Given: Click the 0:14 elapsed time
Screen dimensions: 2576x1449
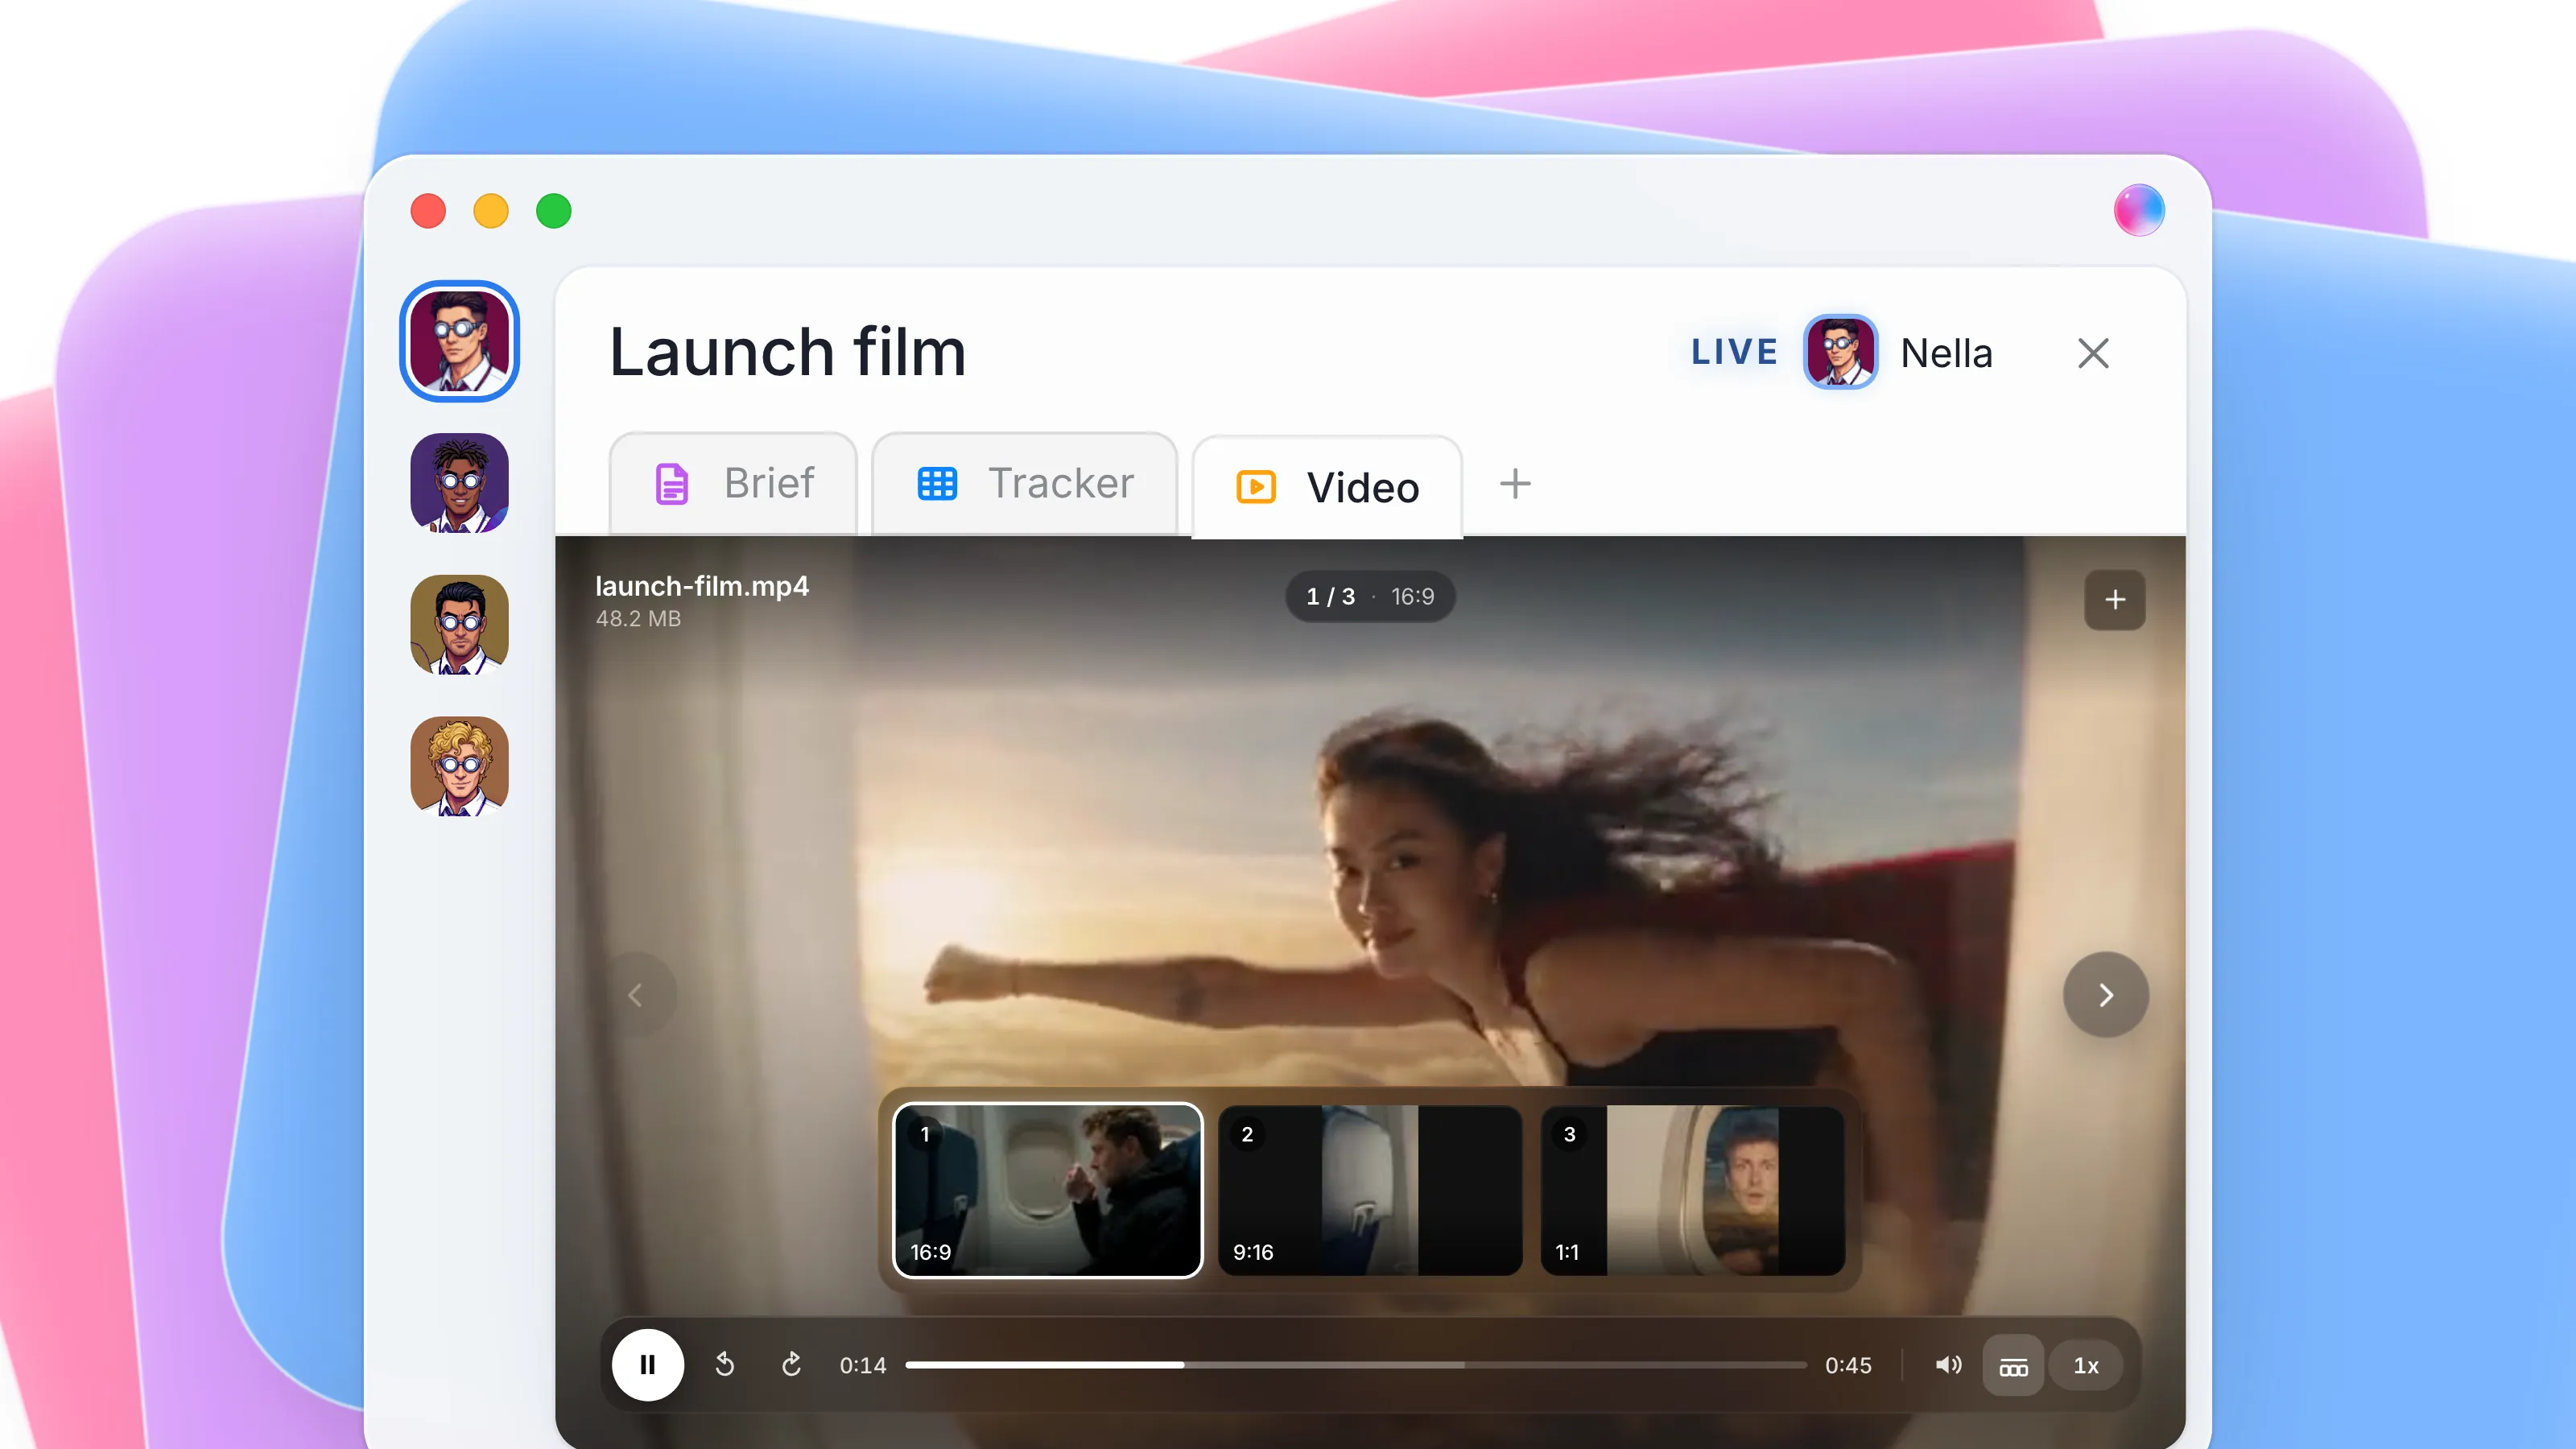Looking at the screenshot, I should pos(863,1366).
